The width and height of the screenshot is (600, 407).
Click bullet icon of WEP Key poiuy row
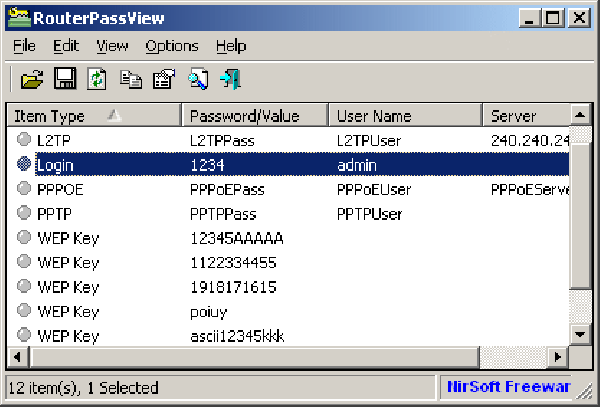coord(24,310)
